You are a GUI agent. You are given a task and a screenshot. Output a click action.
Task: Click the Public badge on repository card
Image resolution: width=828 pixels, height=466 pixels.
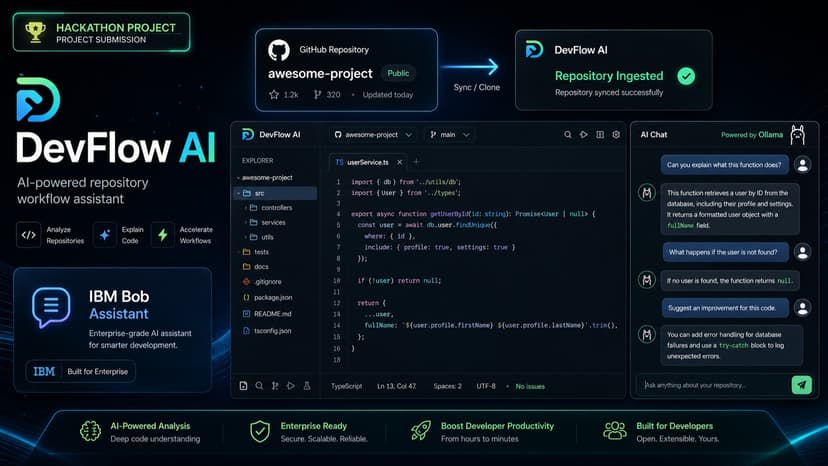(398, 73)
